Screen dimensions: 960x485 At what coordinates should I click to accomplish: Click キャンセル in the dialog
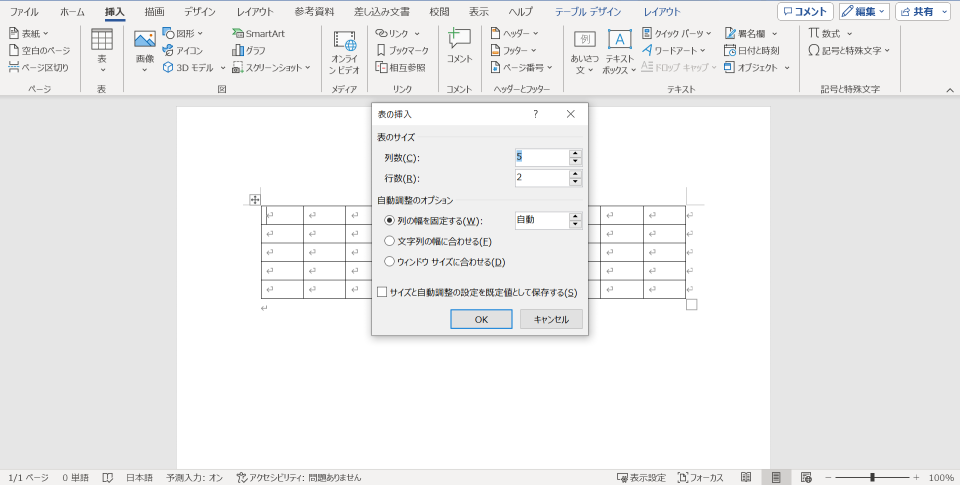(551, 319)
